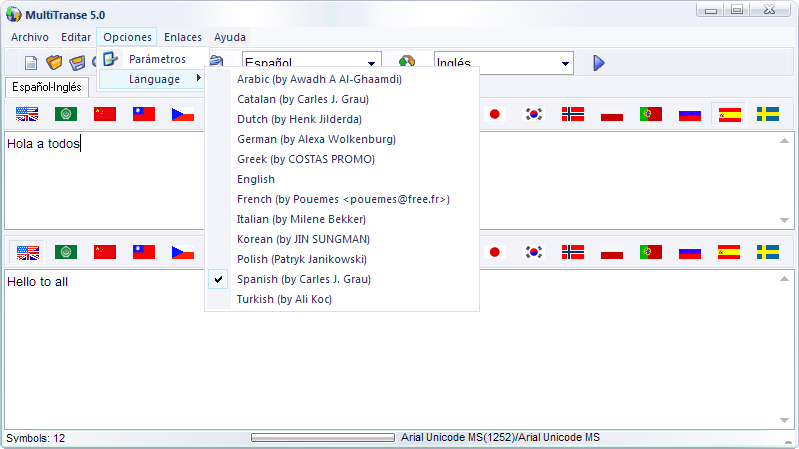This screenshot has height=449, width=799.
Task: Open the Ayuda menu
Action: pos(230,37)
